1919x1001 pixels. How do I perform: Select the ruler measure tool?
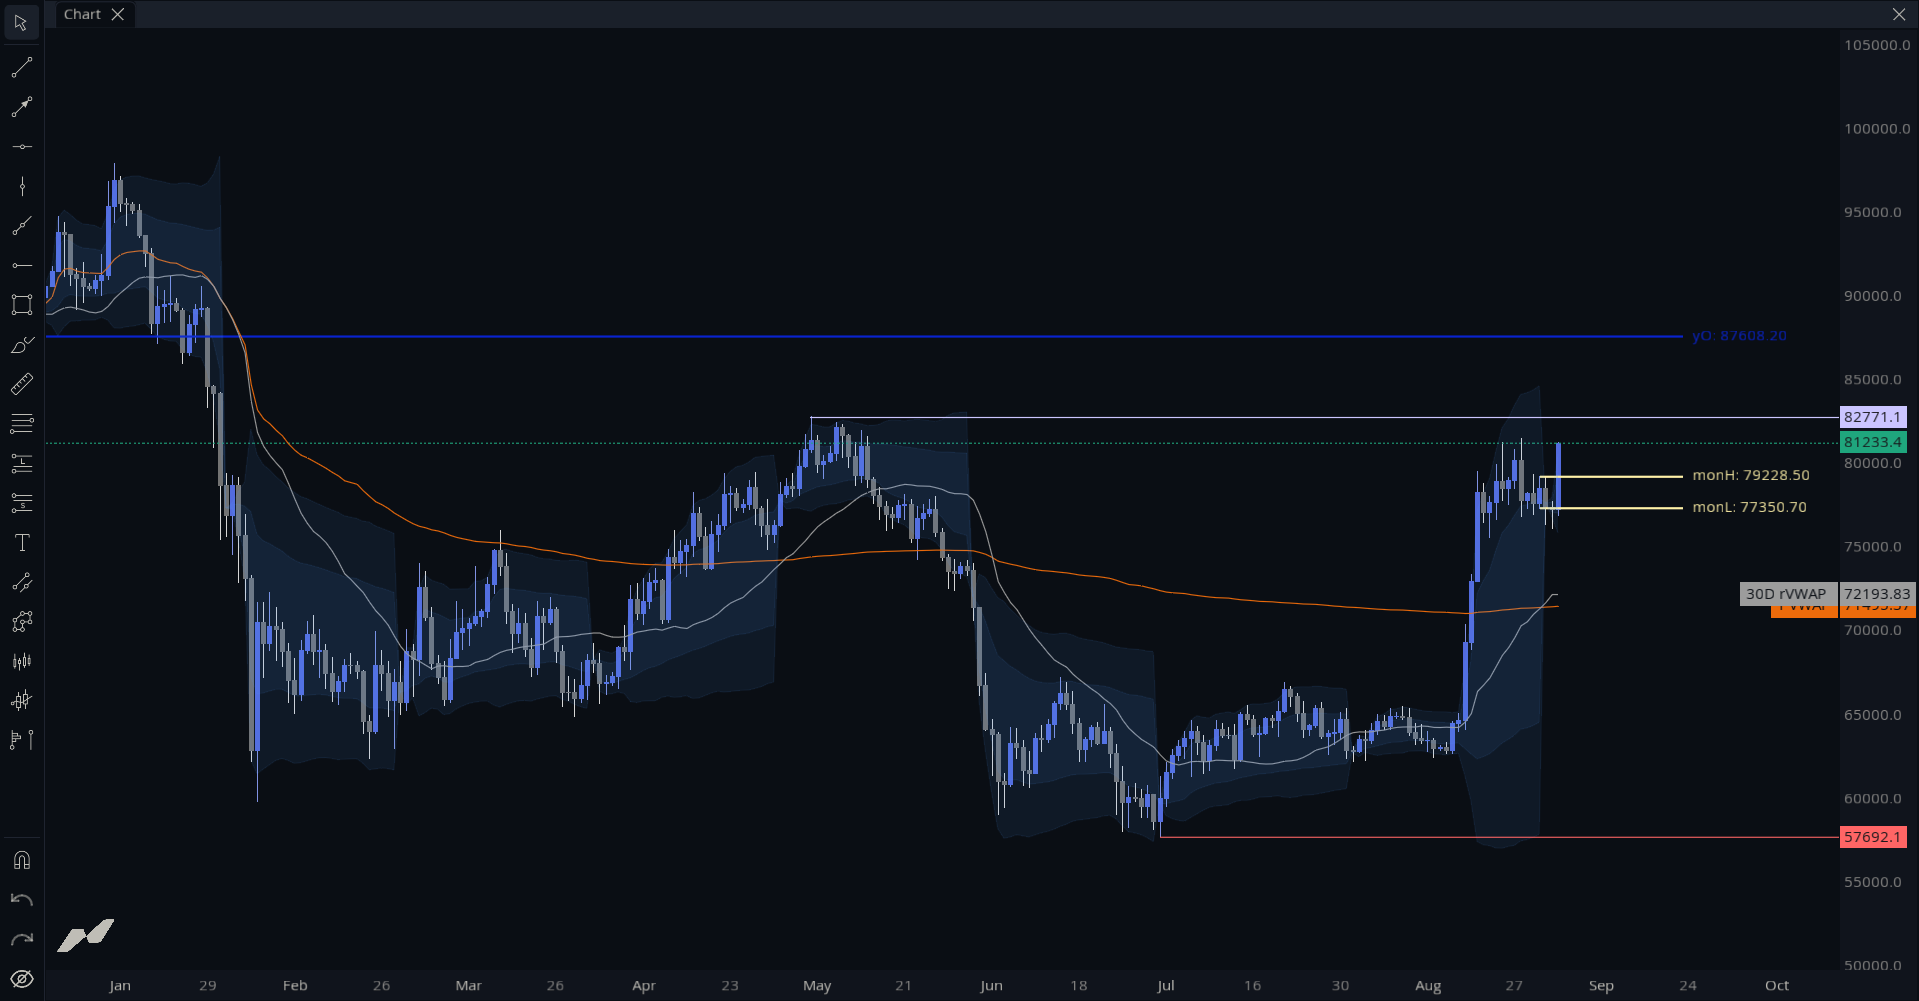[x=21, y=384]
